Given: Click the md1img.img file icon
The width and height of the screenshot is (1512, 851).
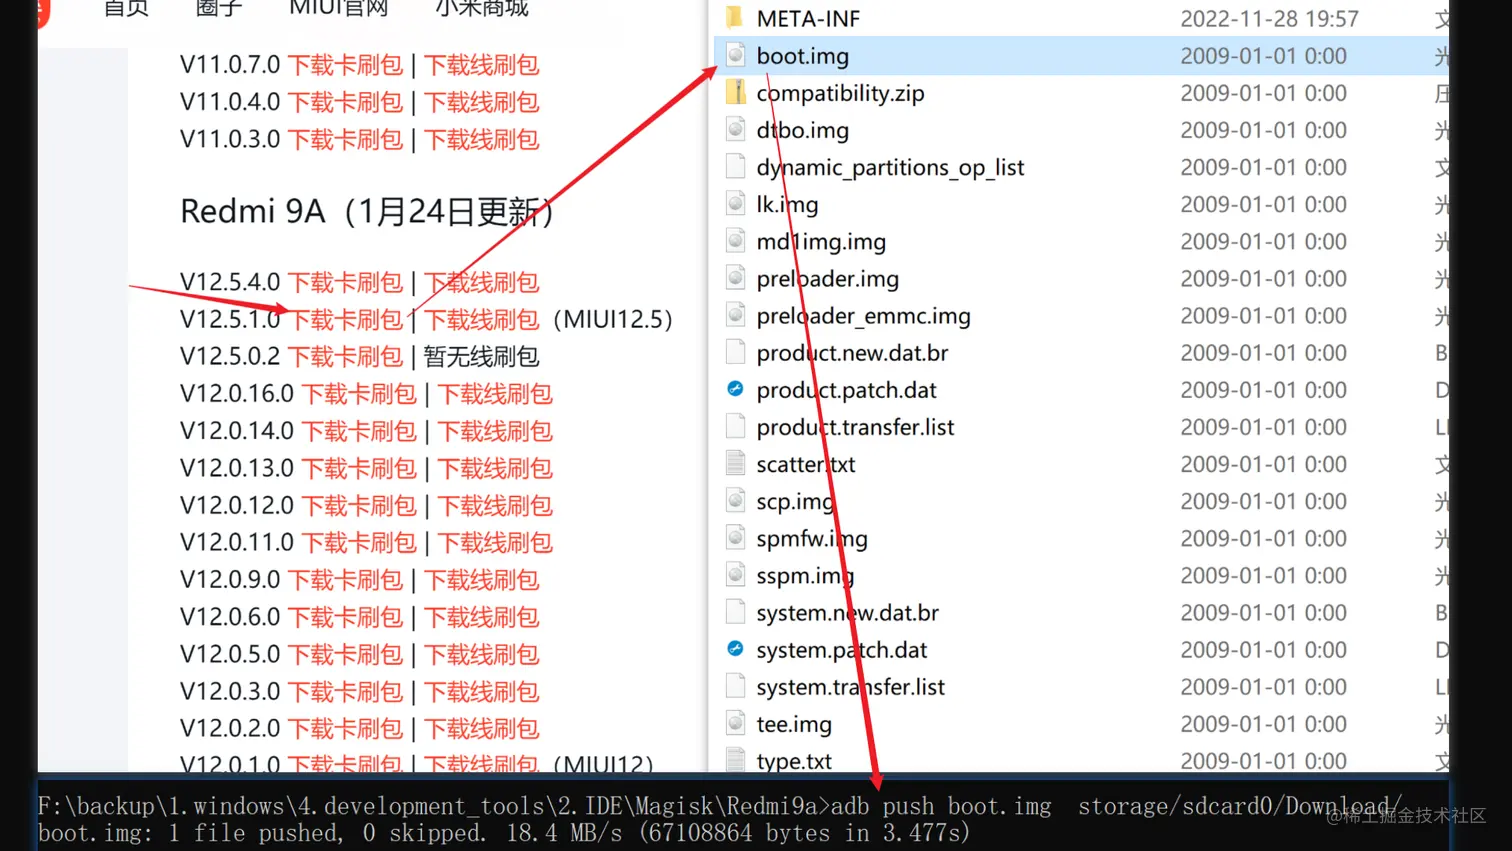Looking at the screenshot, I should click(x=735, y=241).
